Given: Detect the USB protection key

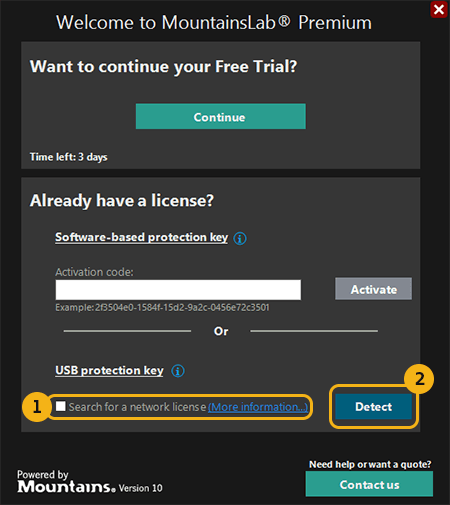Looking at the screenshot, I should pyautogui.click(x=373, y=407).
